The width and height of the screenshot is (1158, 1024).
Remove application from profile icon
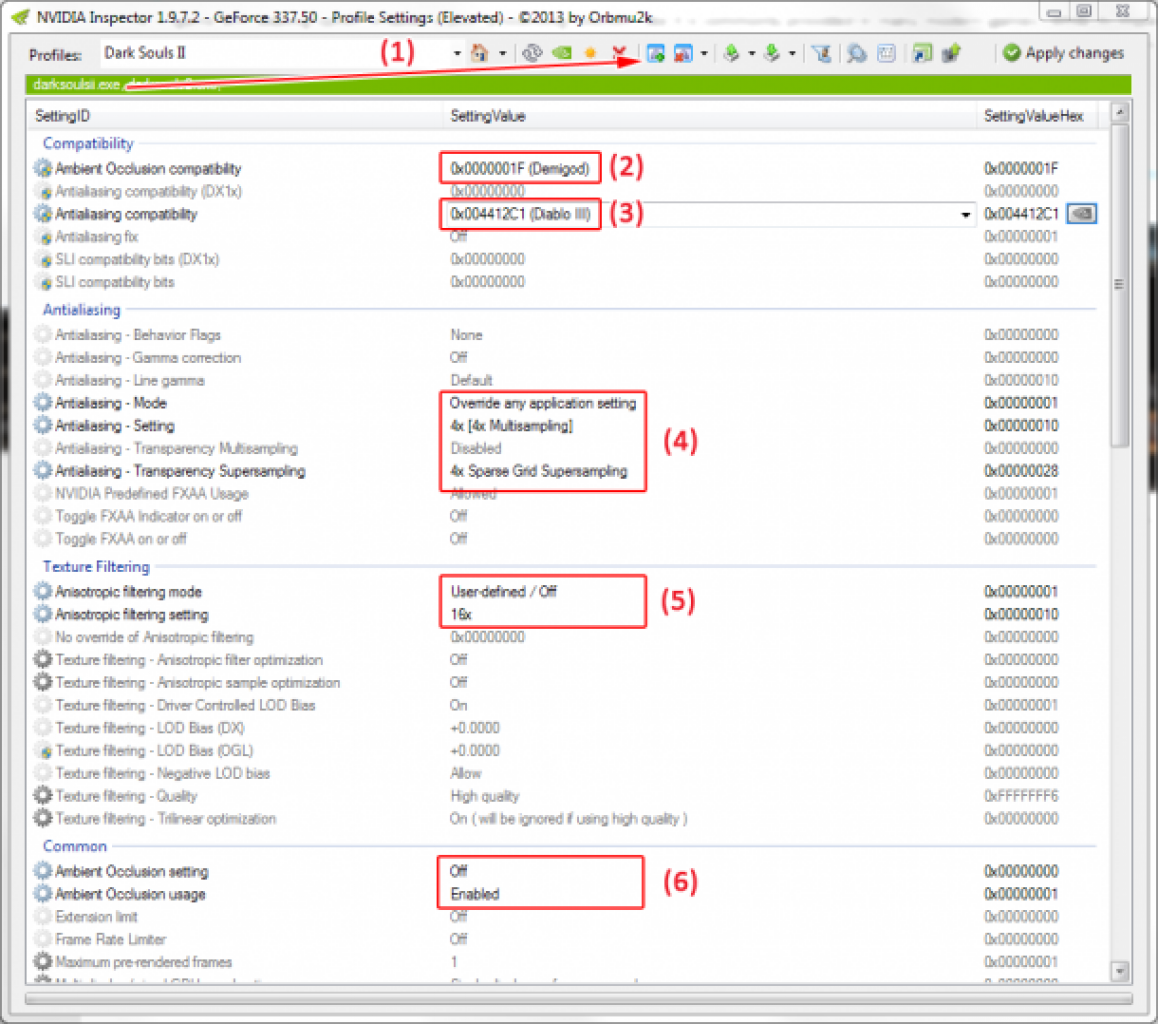coord(683,53)
